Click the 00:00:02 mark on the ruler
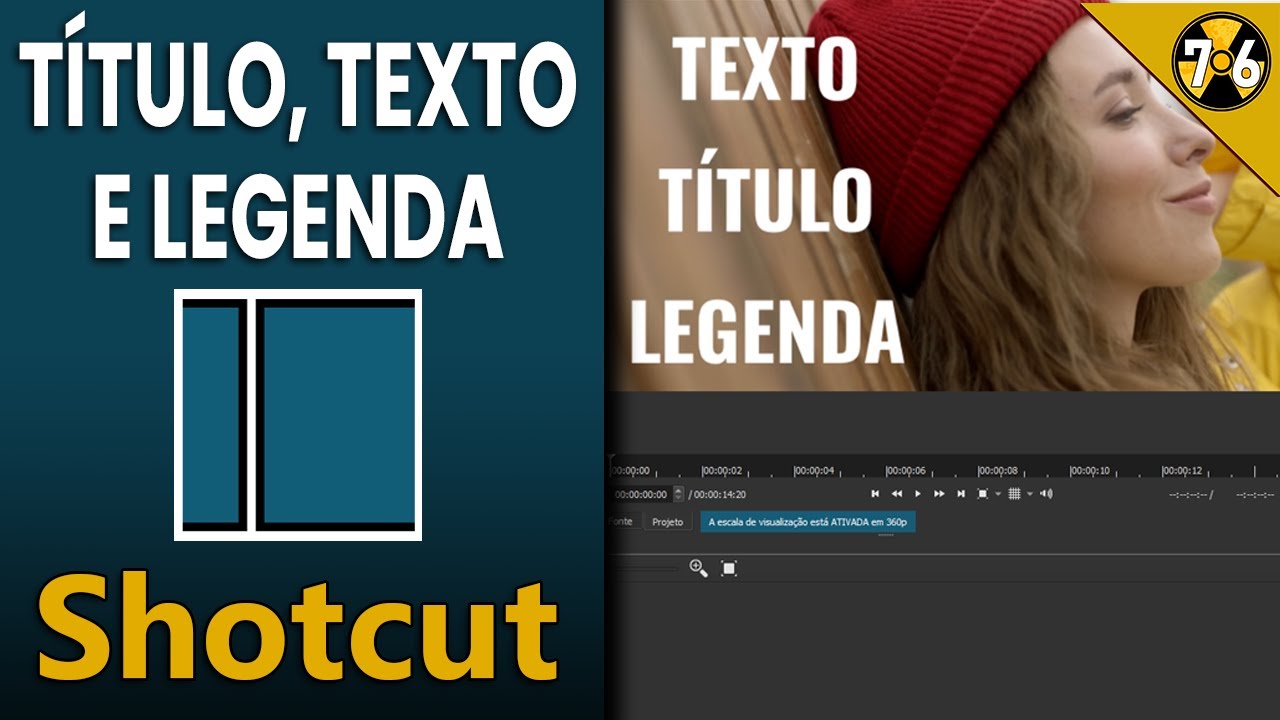1280x720 pixels. coord(722,470)
